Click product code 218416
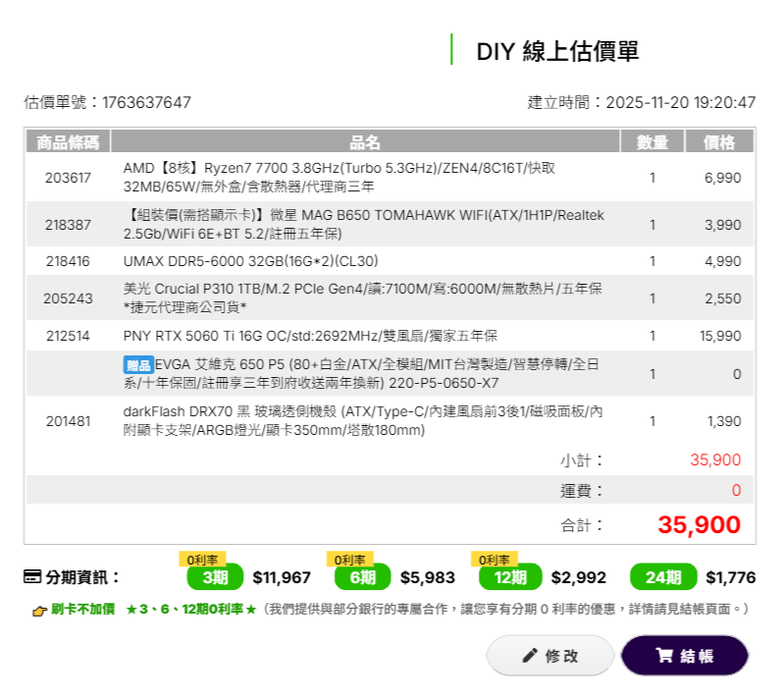 68,261
